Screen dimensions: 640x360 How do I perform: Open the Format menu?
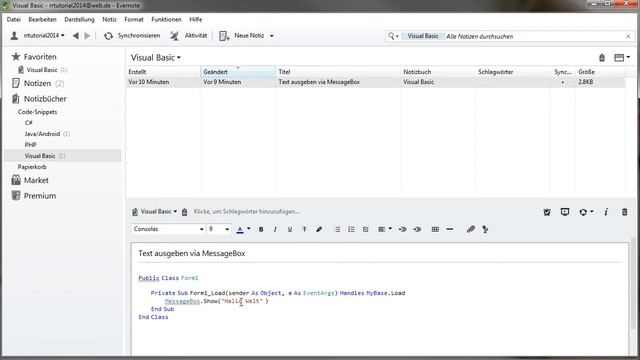(x=134, y=19)
